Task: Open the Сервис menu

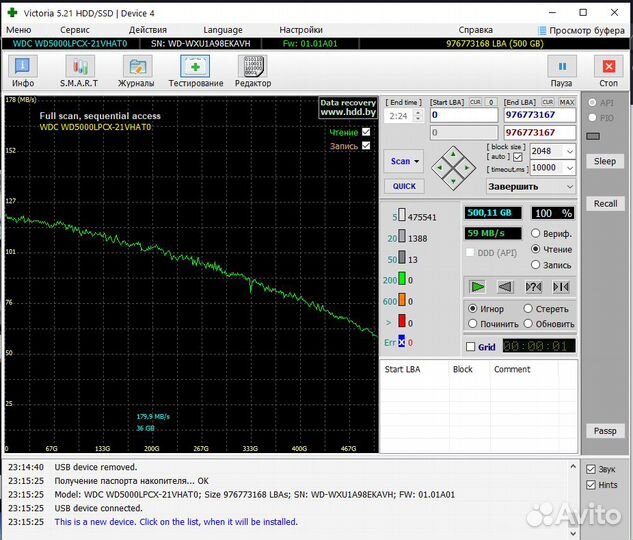Action: pos(74,30)
